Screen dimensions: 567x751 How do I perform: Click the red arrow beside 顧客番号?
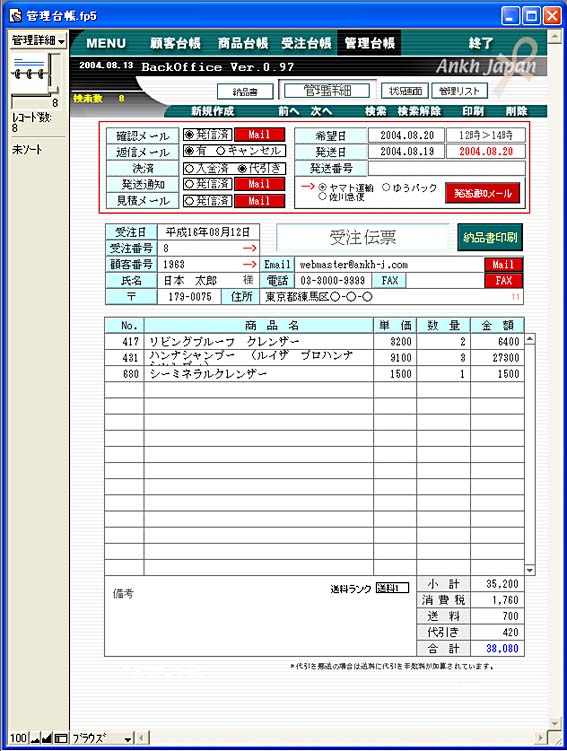point(249,264)
